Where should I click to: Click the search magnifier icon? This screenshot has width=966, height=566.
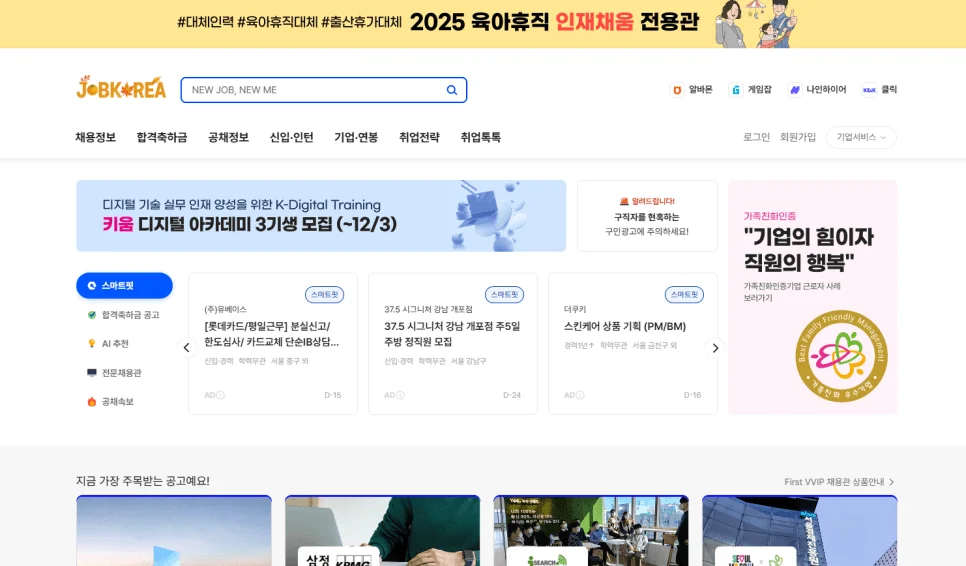click(x=452, y=90)
